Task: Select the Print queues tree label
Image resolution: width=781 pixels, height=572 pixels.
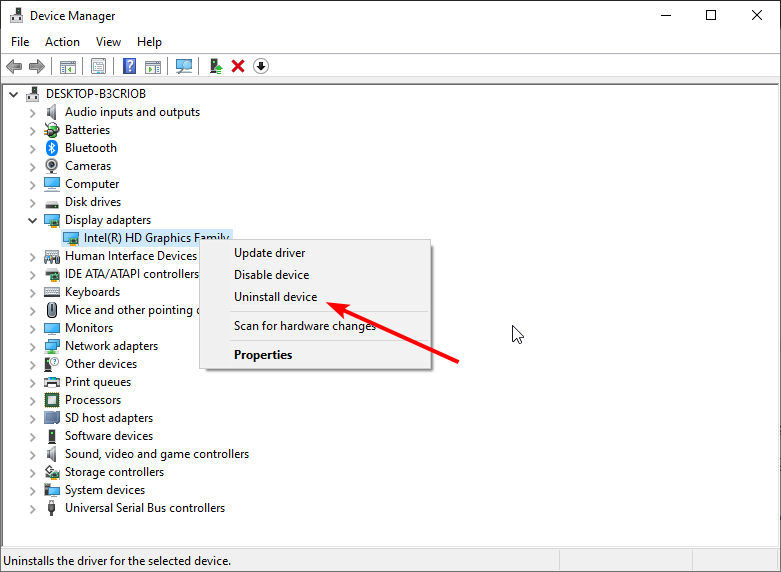Action: (x=98, y=382)
